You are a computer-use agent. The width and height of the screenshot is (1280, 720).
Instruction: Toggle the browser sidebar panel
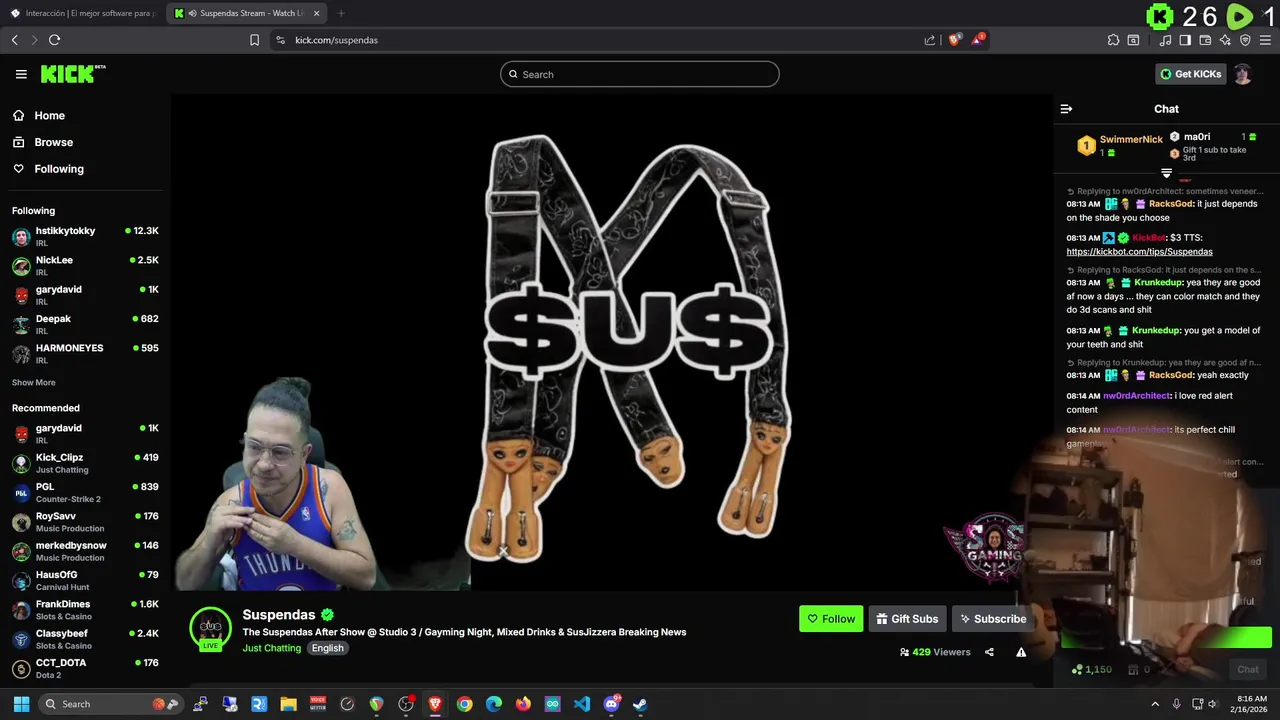coord(1185,40)
